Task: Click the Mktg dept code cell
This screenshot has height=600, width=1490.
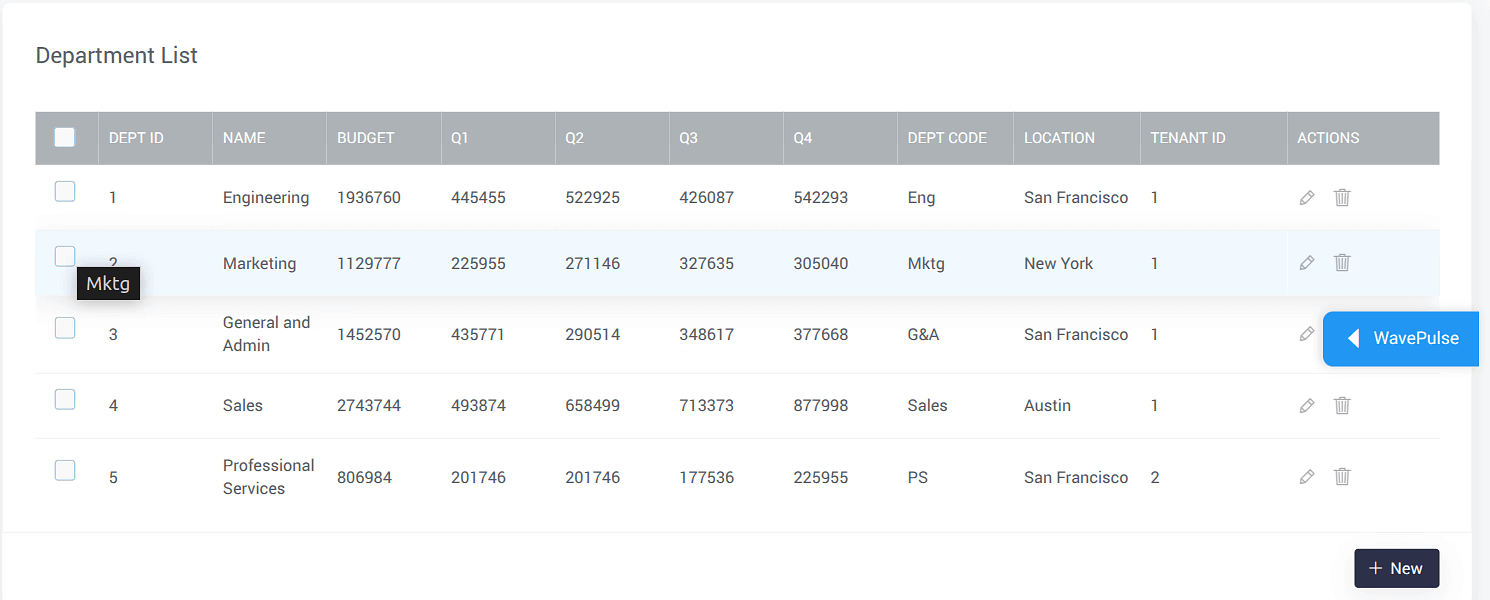Action: [x=925, y=264]
